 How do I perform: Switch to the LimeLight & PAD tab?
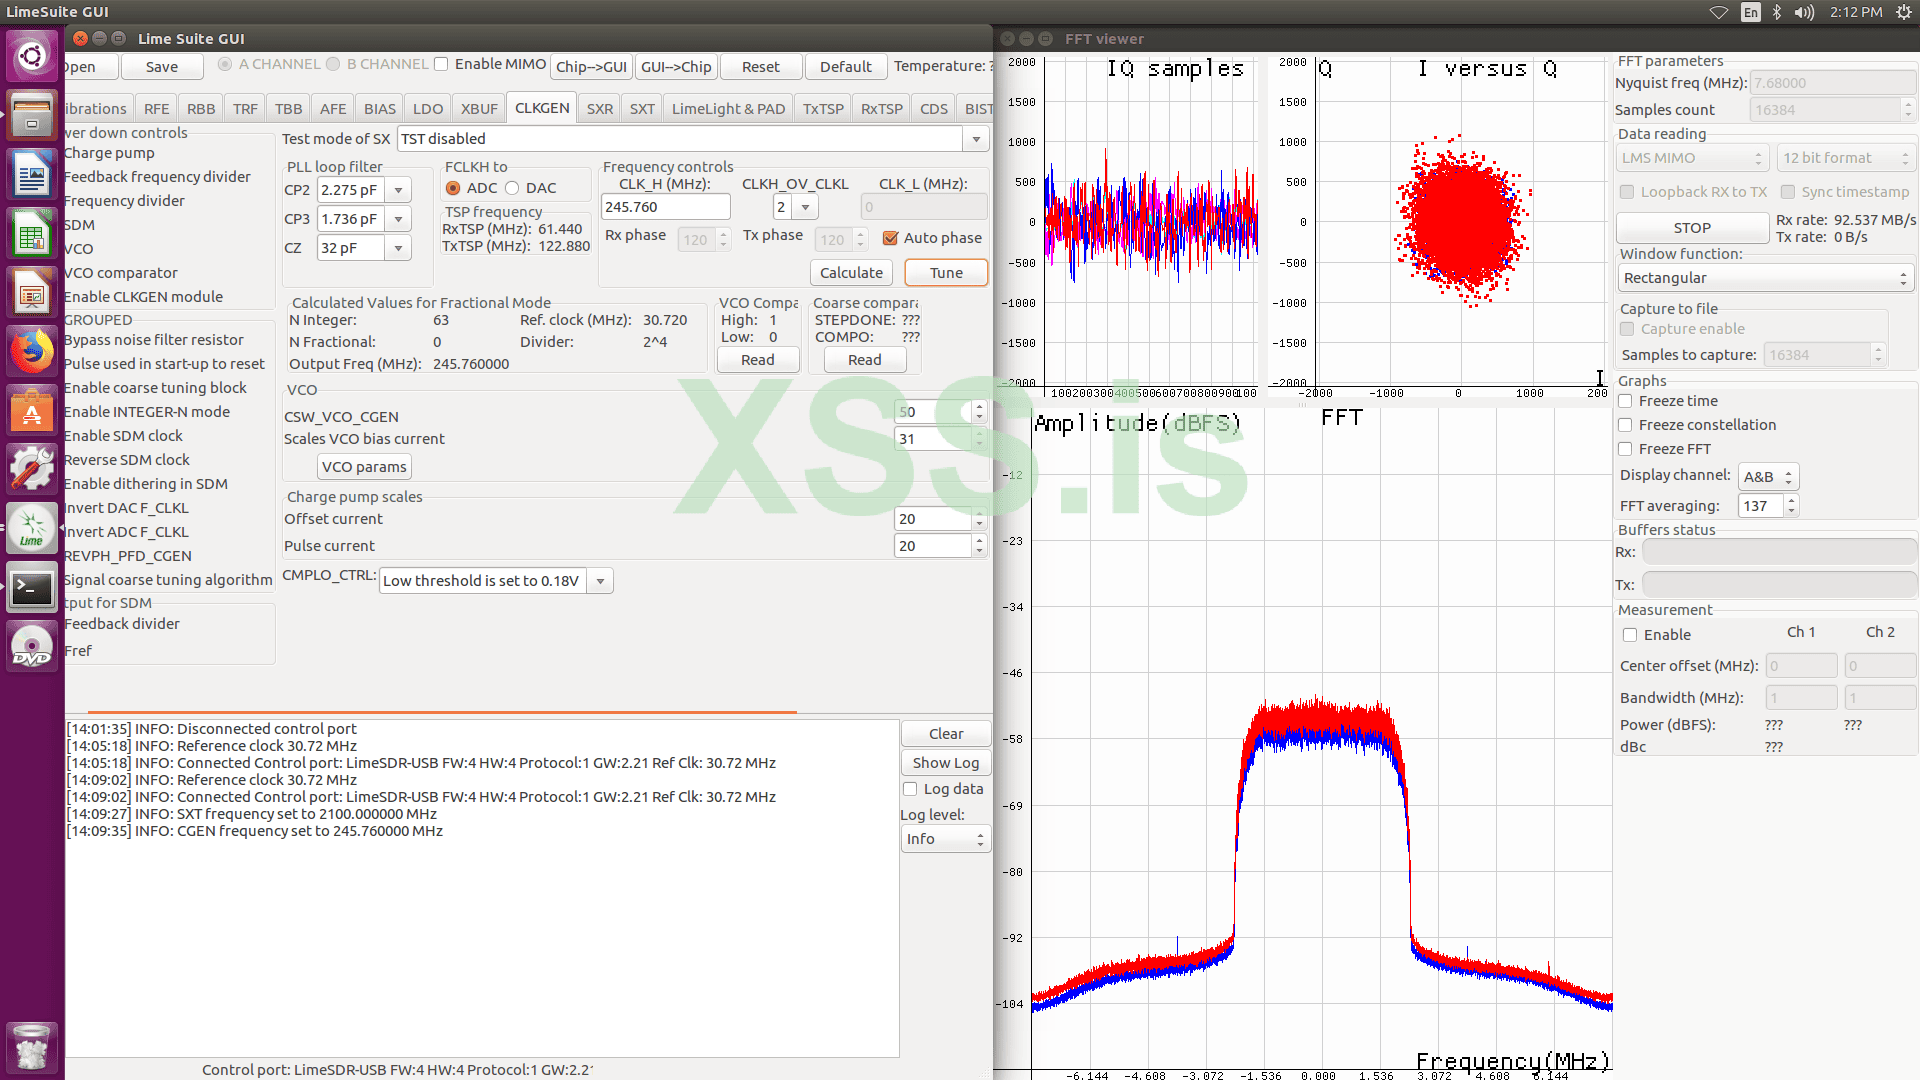tap(728, 109)
